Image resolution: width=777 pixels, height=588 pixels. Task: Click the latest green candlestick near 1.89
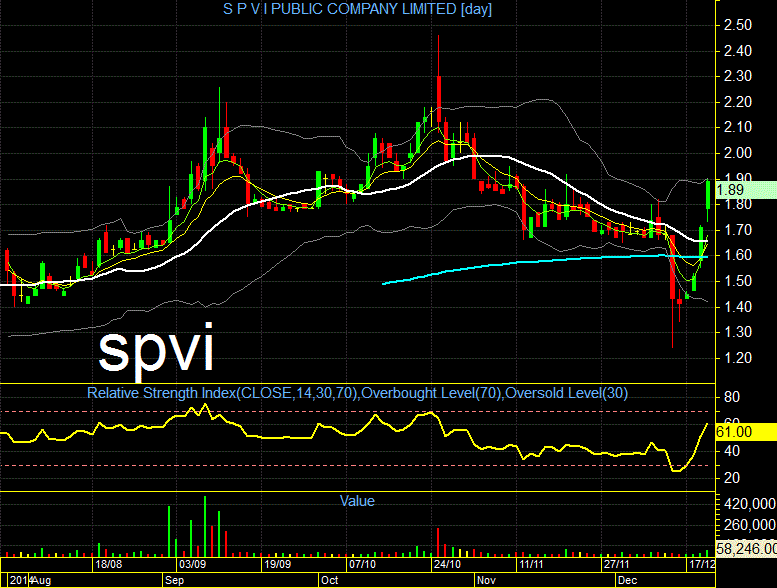(708, 195)
